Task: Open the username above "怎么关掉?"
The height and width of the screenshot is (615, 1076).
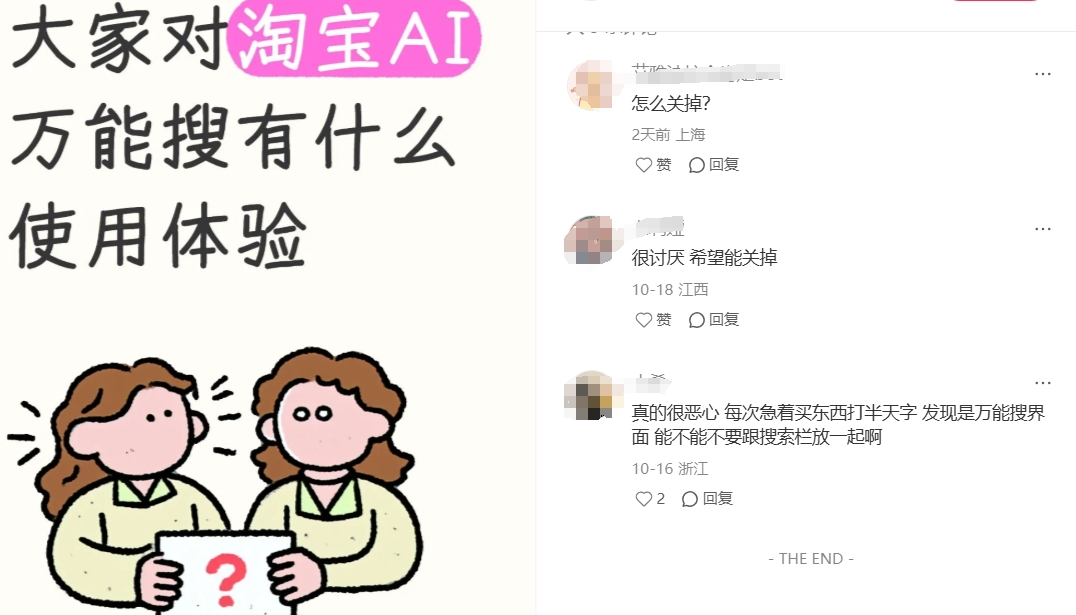Action: click(706, 72)
